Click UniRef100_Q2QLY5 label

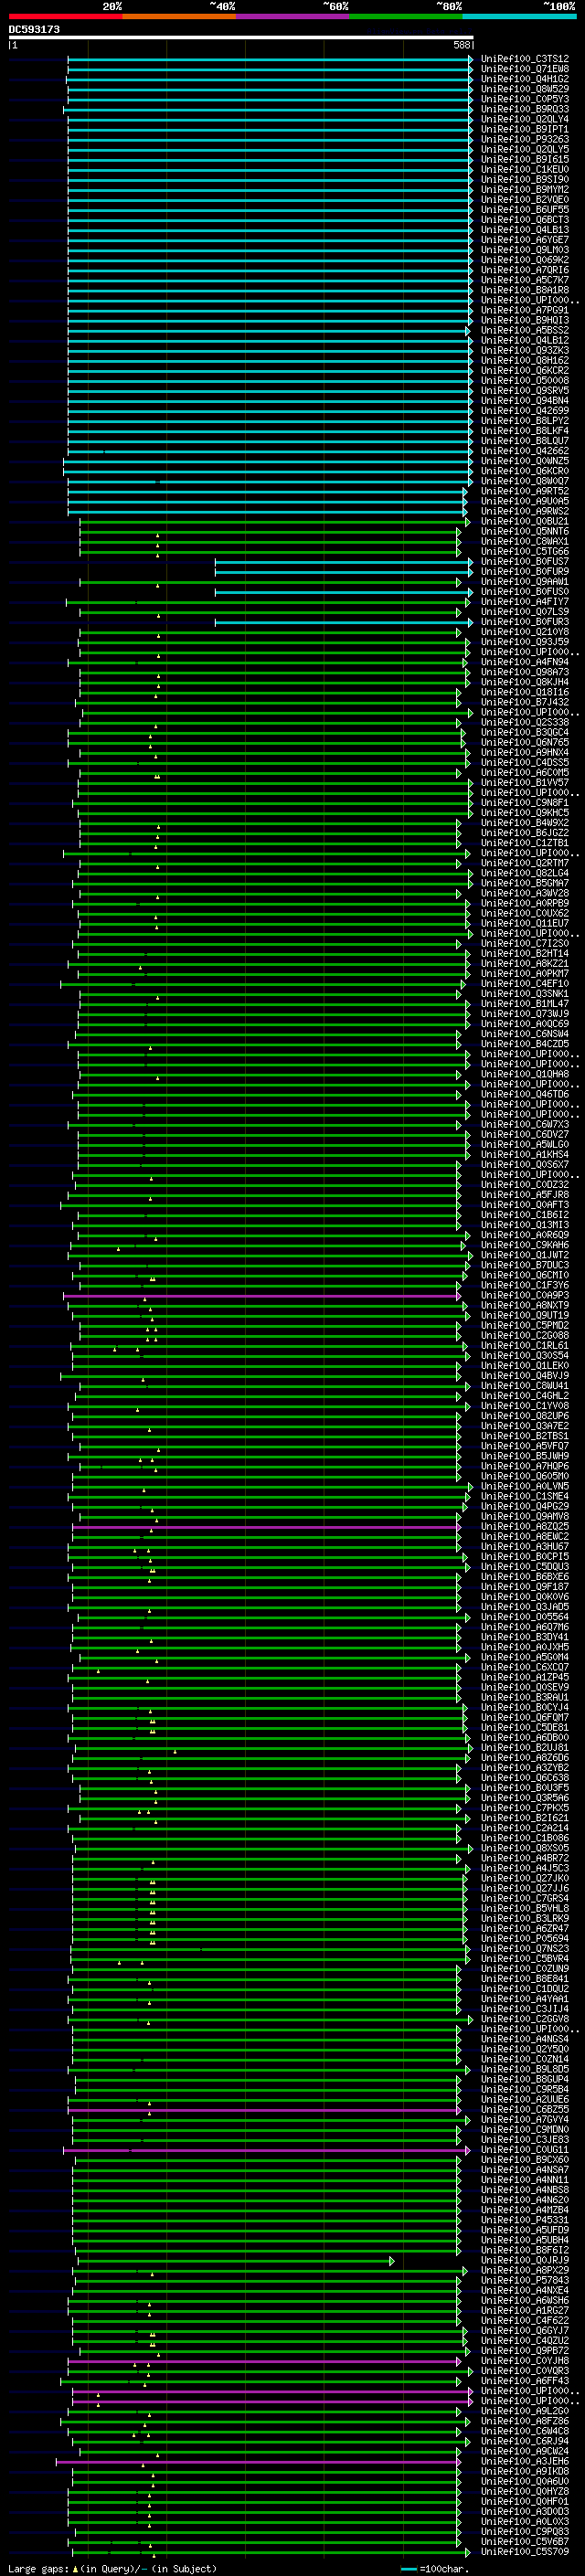[525, 149]
